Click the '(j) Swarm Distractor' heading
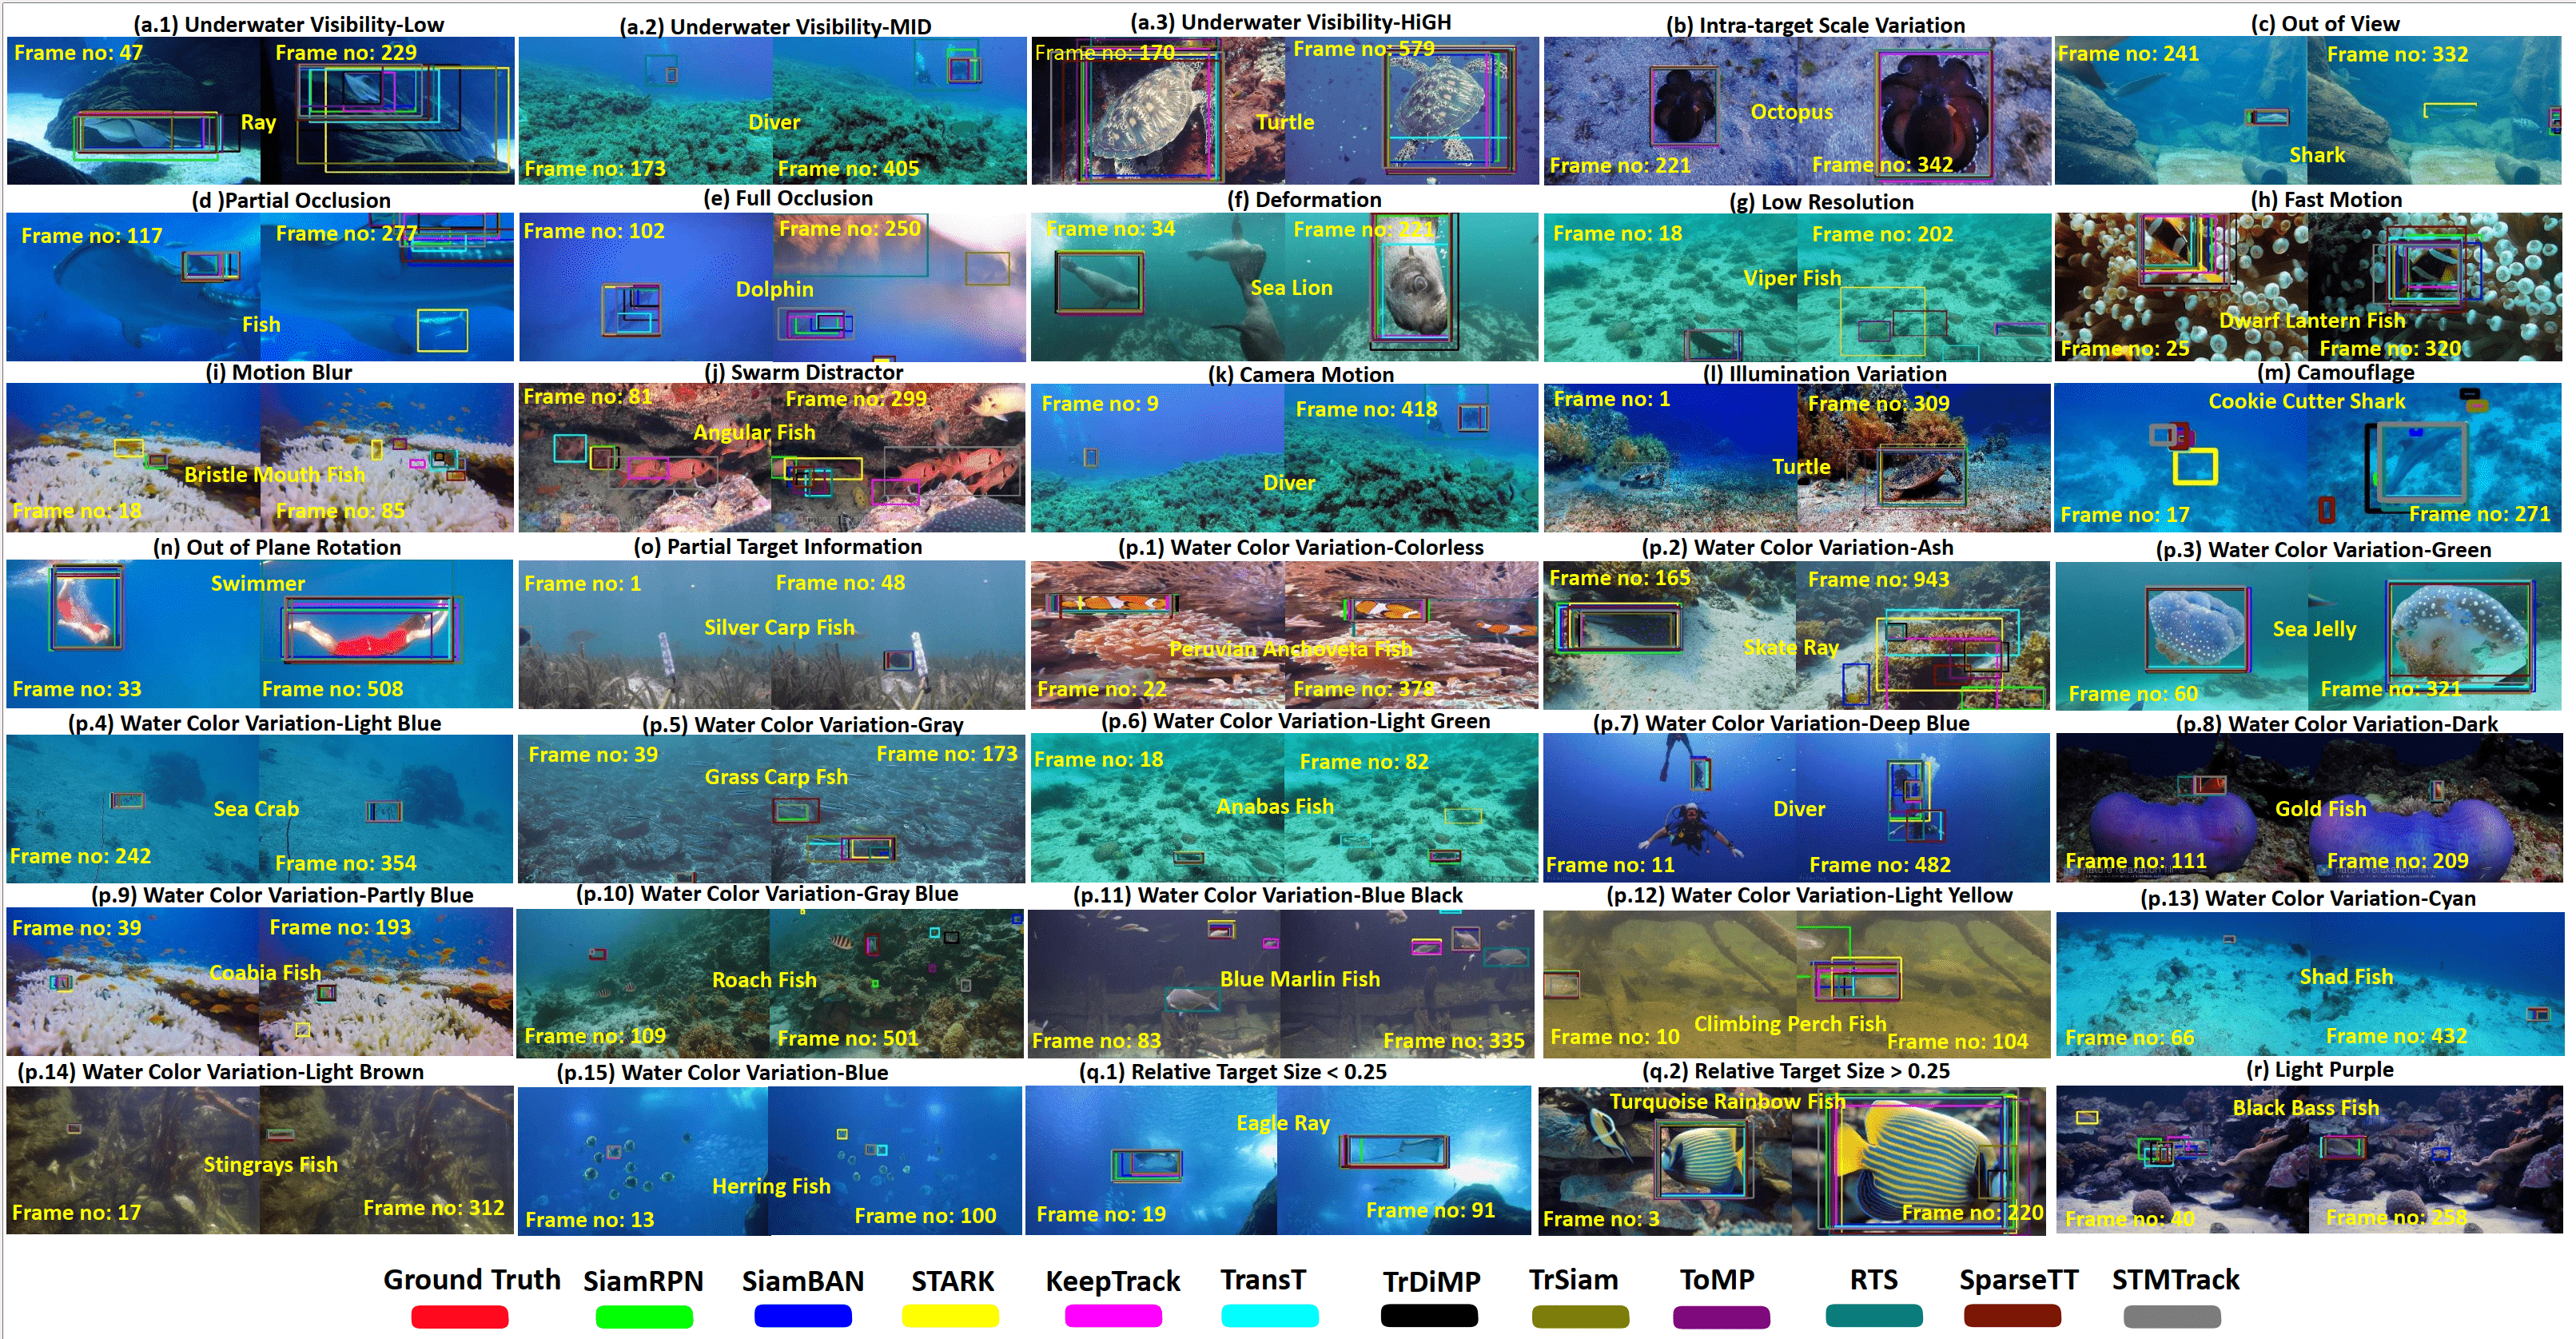The width and height of the screenshot is (2576, 1339). pyautogui.click(x=803, y=372)
